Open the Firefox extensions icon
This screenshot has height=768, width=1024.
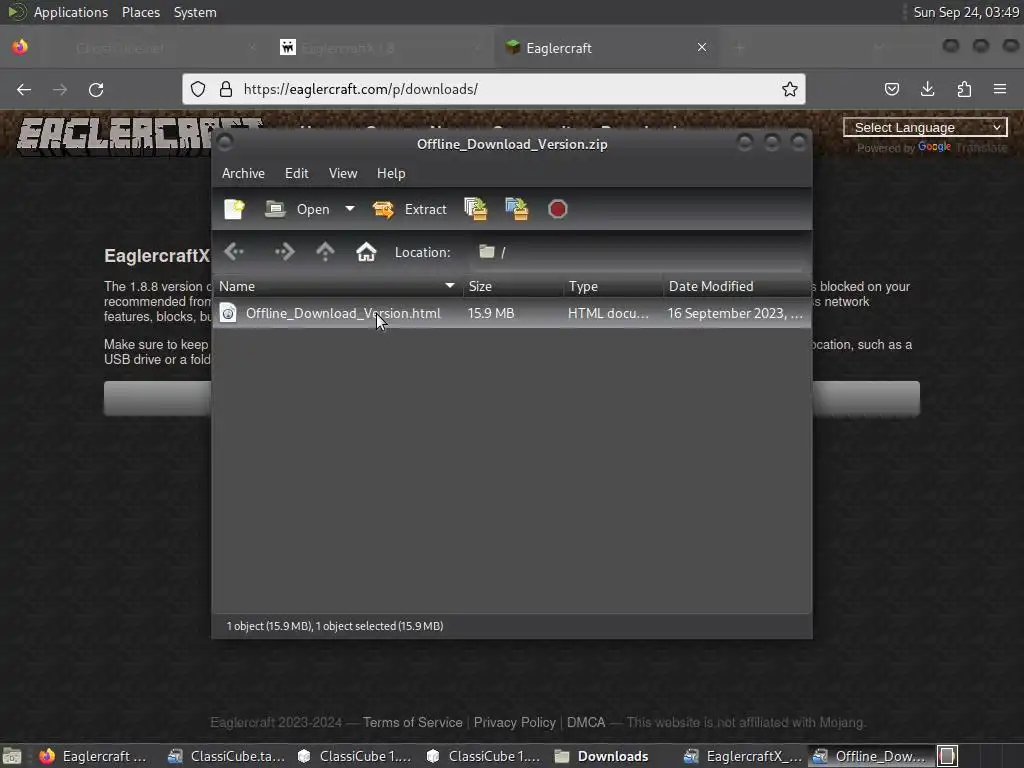coord(964,89)
